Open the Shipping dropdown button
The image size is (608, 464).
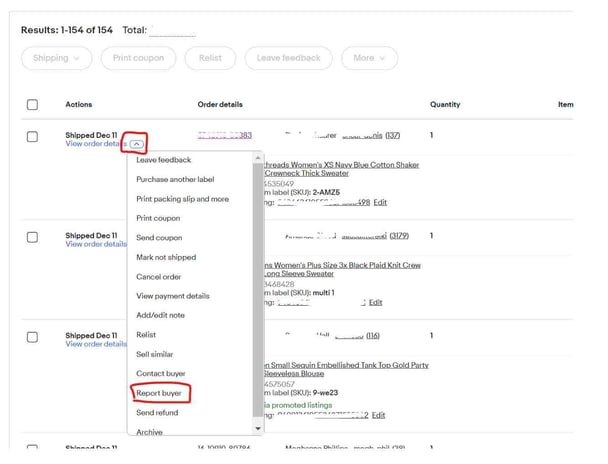pyautogui.click(x=56, y=58)
